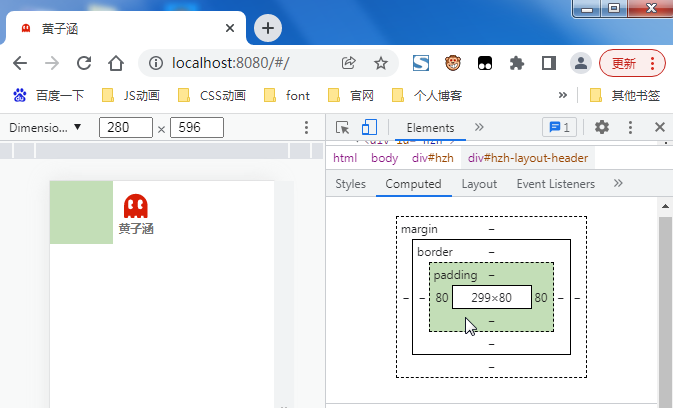Show more hidden bookmarks chevron

coord(563,95)
